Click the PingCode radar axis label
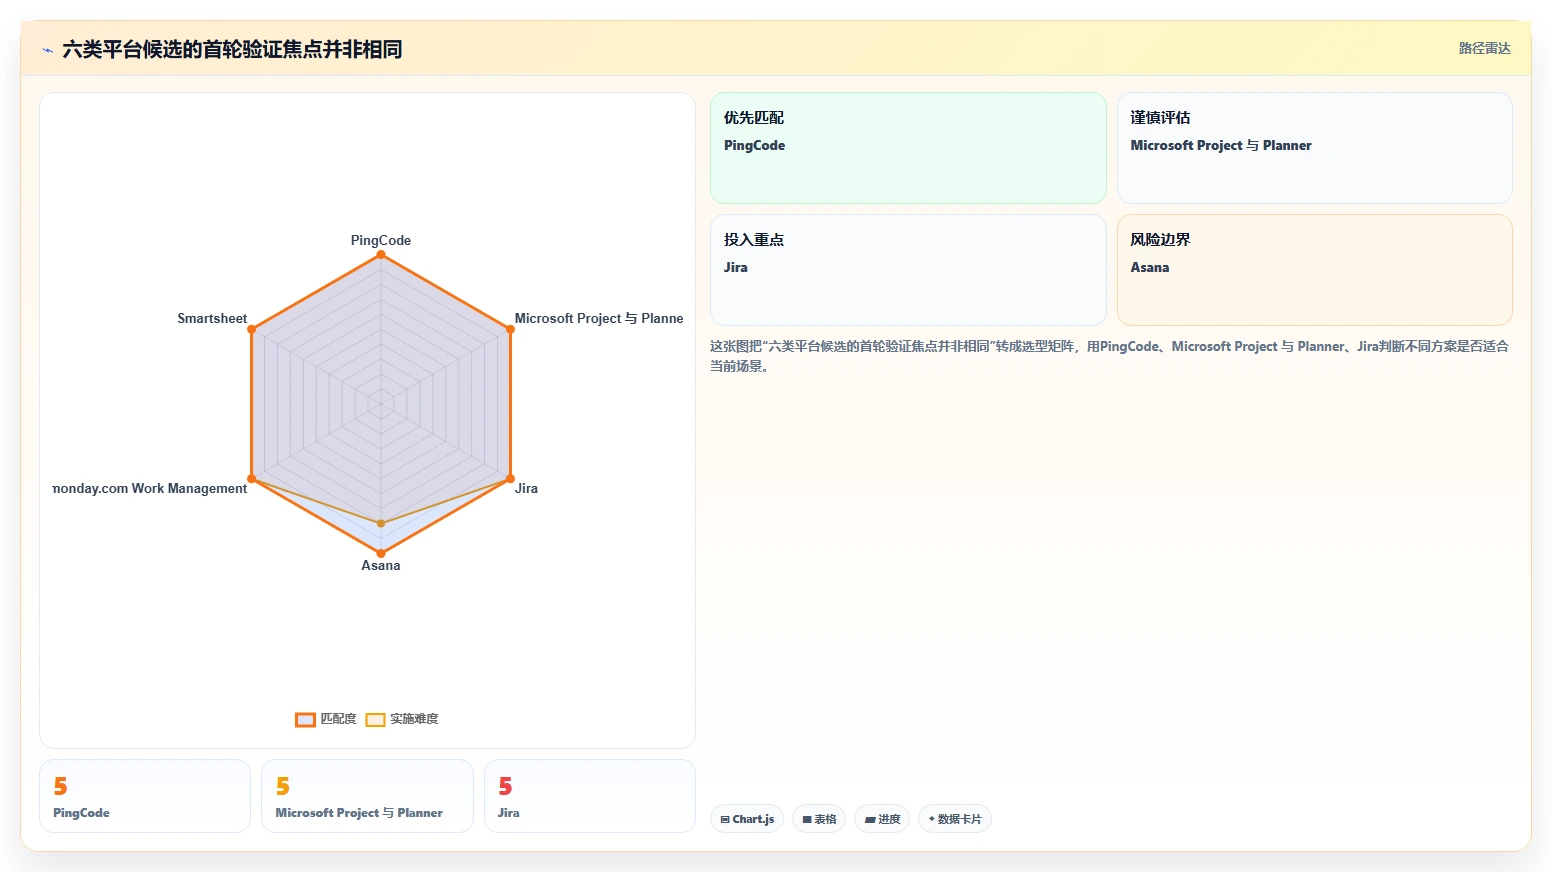The width and height of the screenshot is (1552, 872). [381, 240]
